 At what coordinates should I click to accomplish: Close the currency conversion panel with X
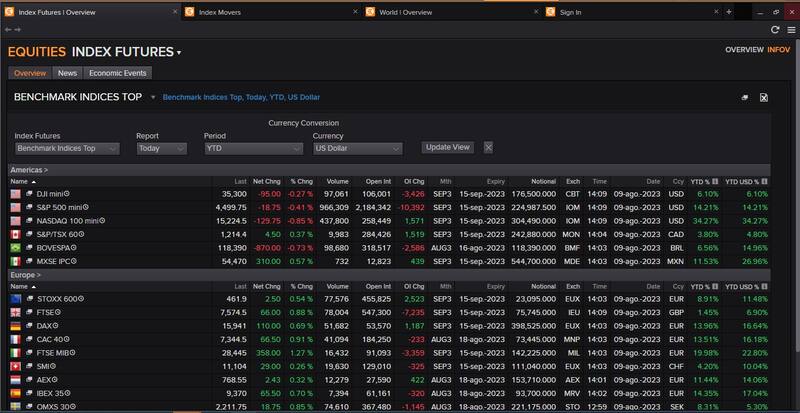tap(488, 147)
